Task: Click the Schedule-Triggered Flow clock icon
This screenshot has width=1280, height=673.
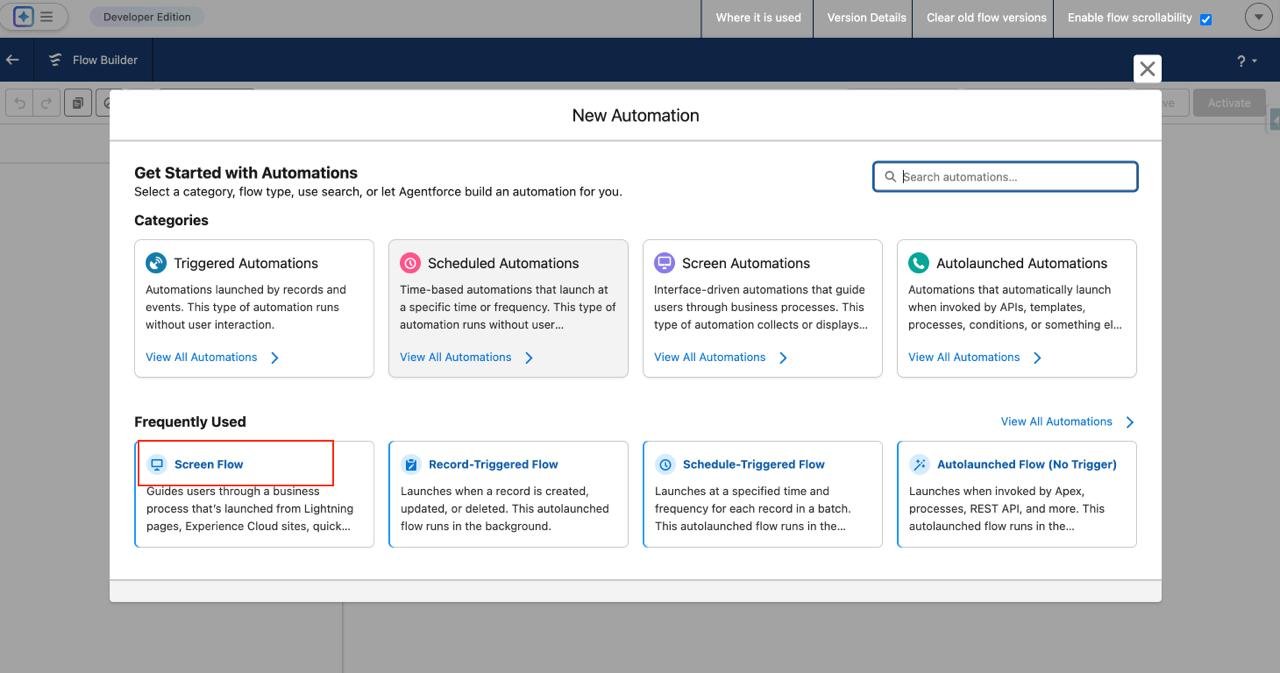Action: pos(664,464)
